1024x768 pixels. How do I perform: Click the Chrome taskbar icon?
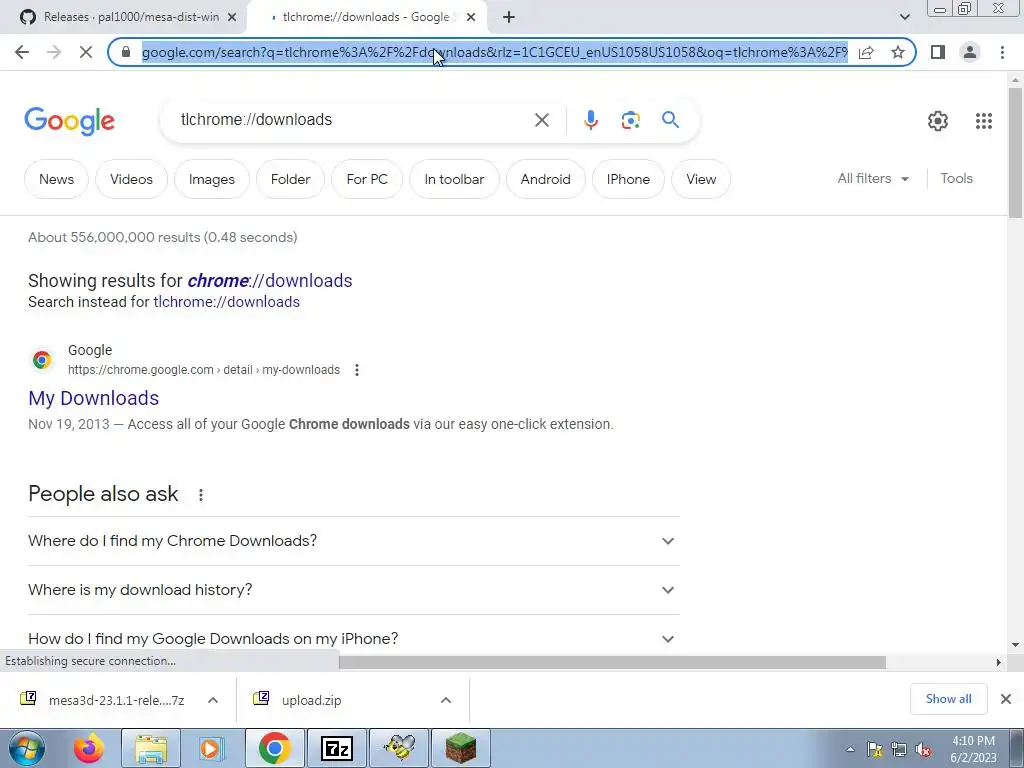click(x=274, y=748)
